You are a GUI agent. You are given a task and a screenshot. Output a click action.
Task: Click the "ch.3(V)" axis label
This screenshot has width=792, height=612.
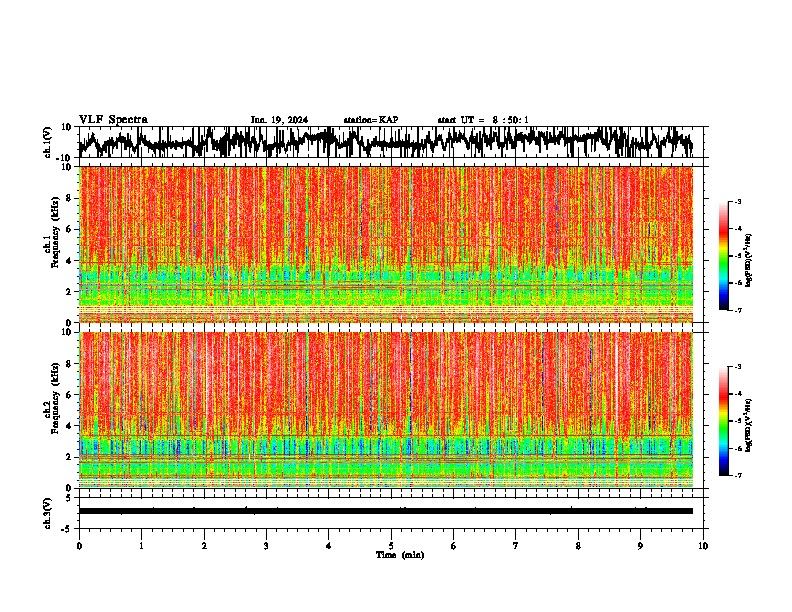pyautogui.click(x=48, y=513)
